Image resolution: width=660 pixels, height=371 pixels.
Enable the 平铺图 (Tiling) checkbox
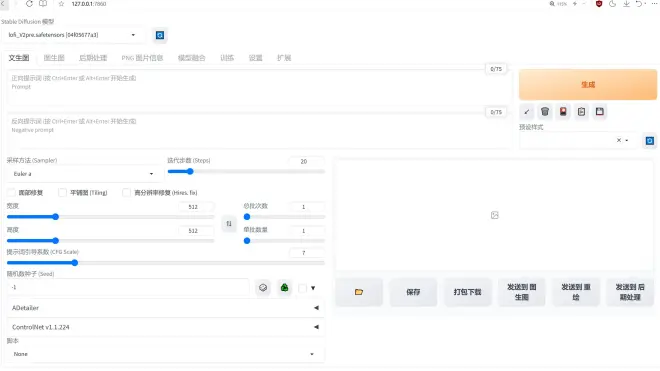[x=62, y=192]
